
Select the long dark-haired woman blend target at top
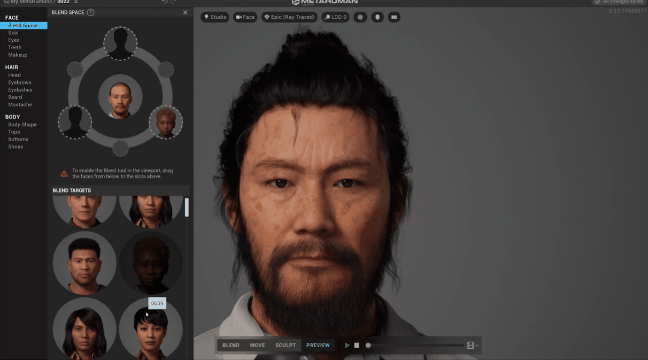pyautogui.click(x=150, y=212)
